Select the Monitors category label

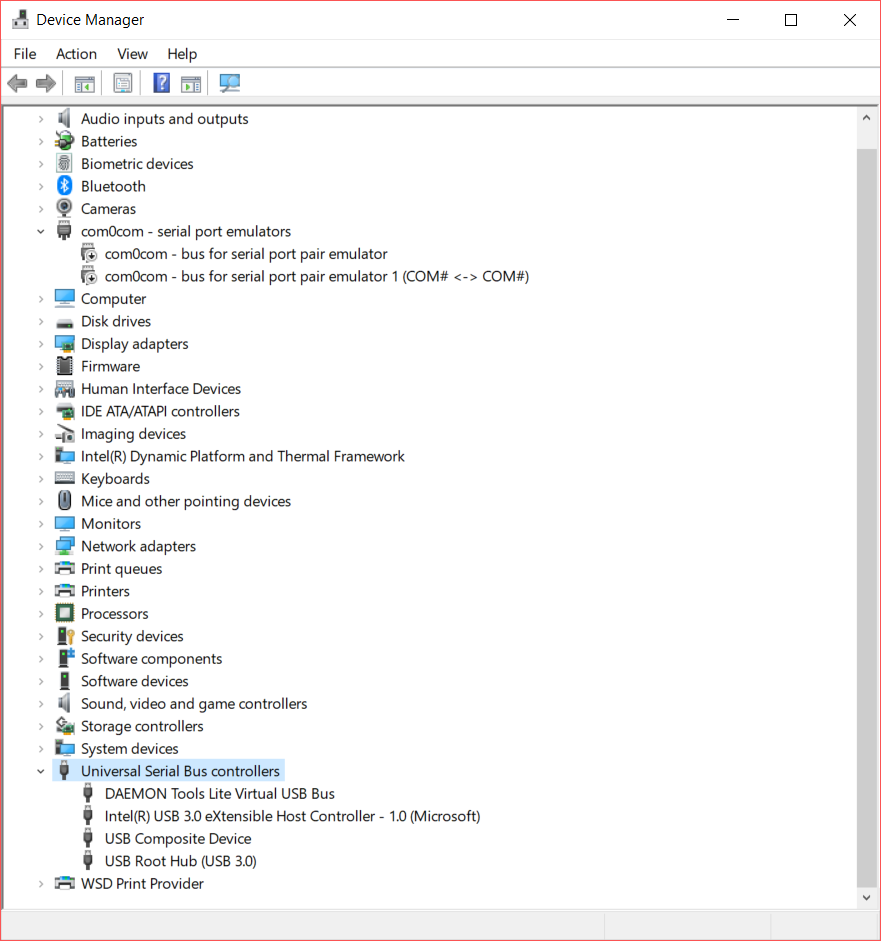click(111, 523)
